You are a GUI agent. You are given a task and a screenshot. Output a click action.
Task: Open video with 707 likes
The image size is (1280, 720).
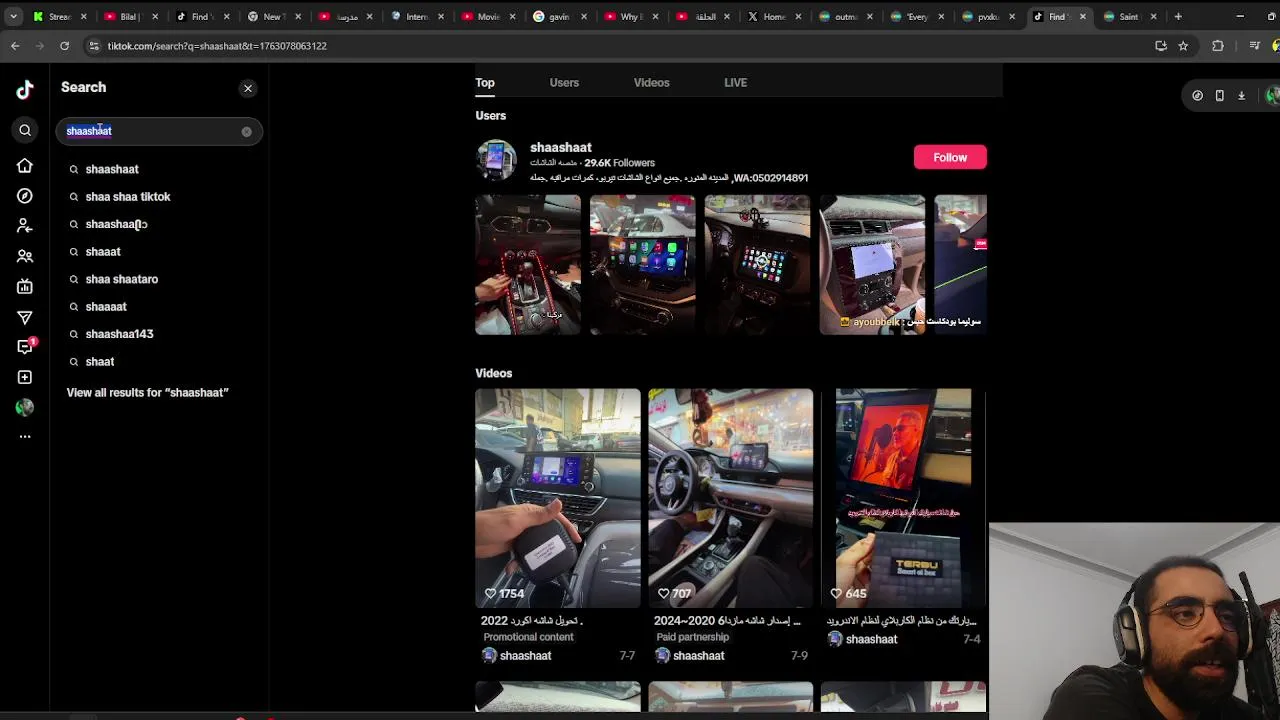[731, 498]
